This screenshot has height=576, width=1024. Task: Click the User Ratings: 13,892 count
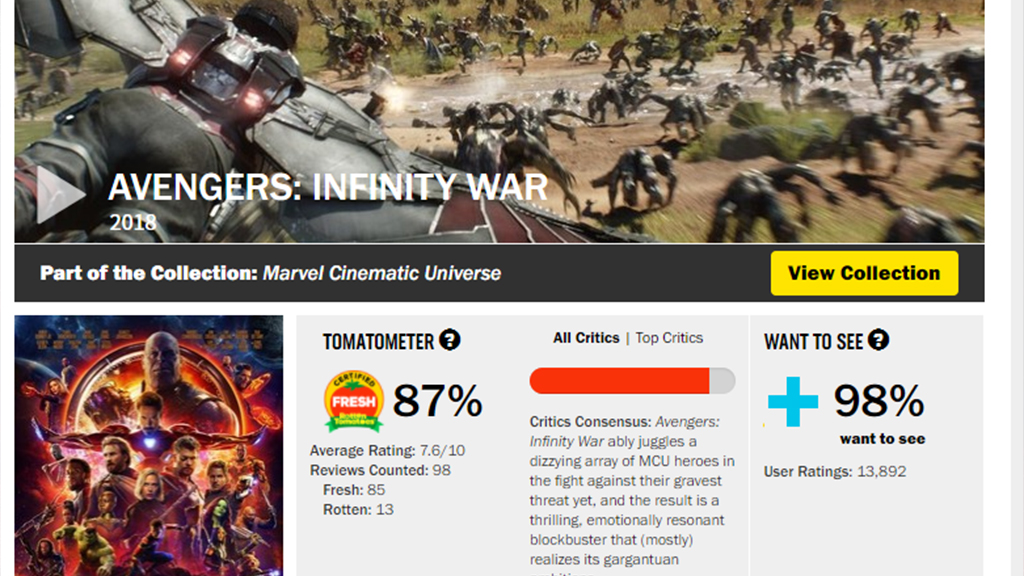[x=835, y=471]
